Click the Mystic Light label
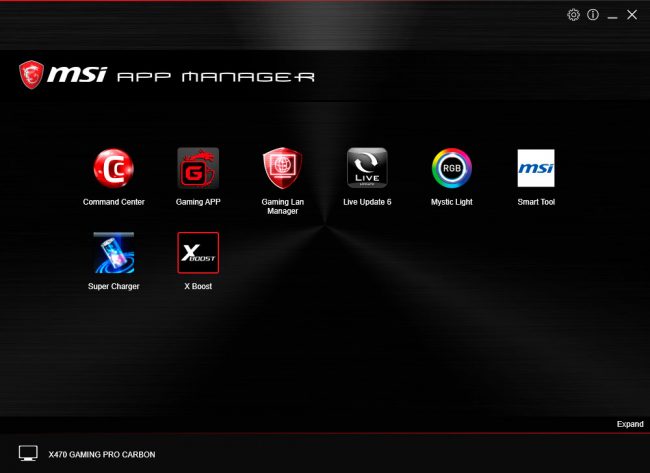The width and height of the screenshot is (650, 473). (452, 202)
